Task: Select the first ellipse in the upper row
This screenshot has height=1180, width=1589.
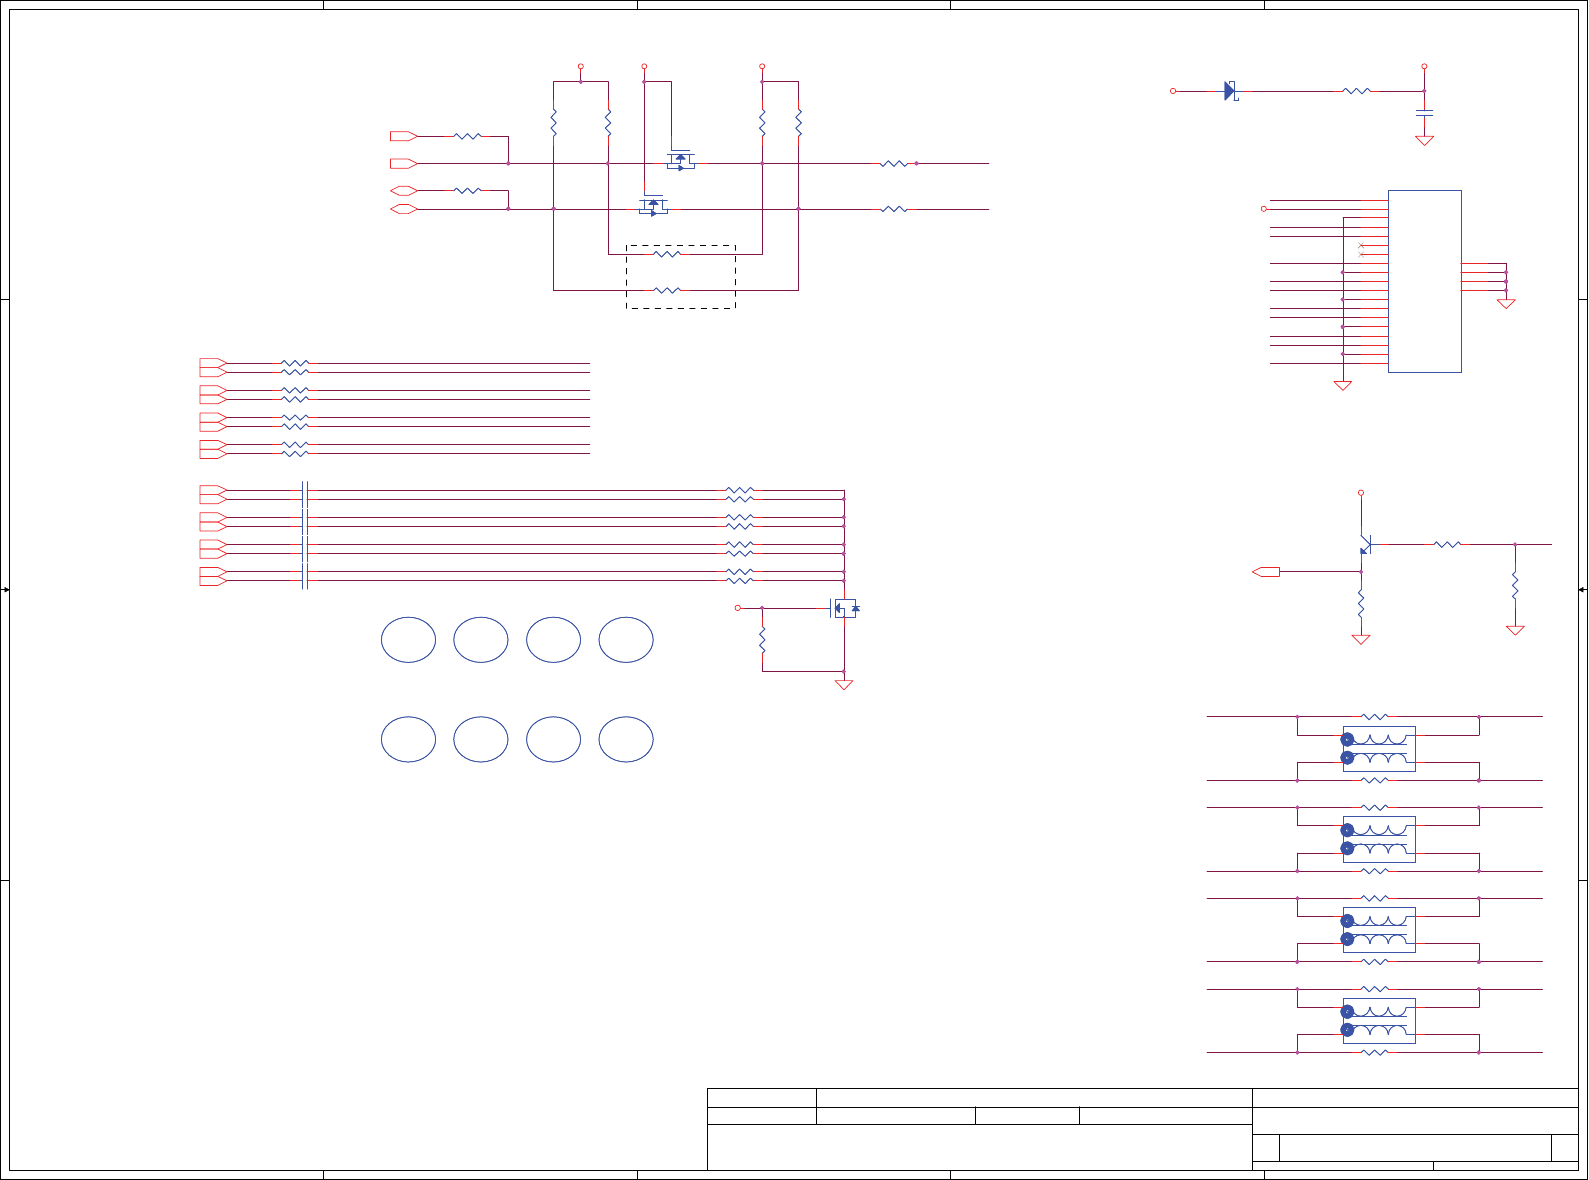Action: [408, 640]
